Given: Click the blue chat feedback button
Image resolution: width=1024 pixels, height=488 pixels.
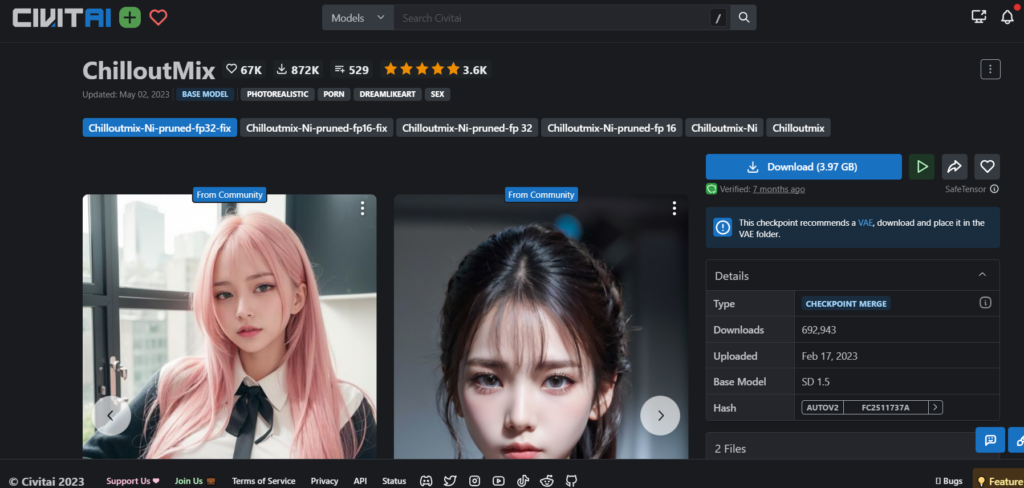Looking at the screenshot, I should 990,440.
